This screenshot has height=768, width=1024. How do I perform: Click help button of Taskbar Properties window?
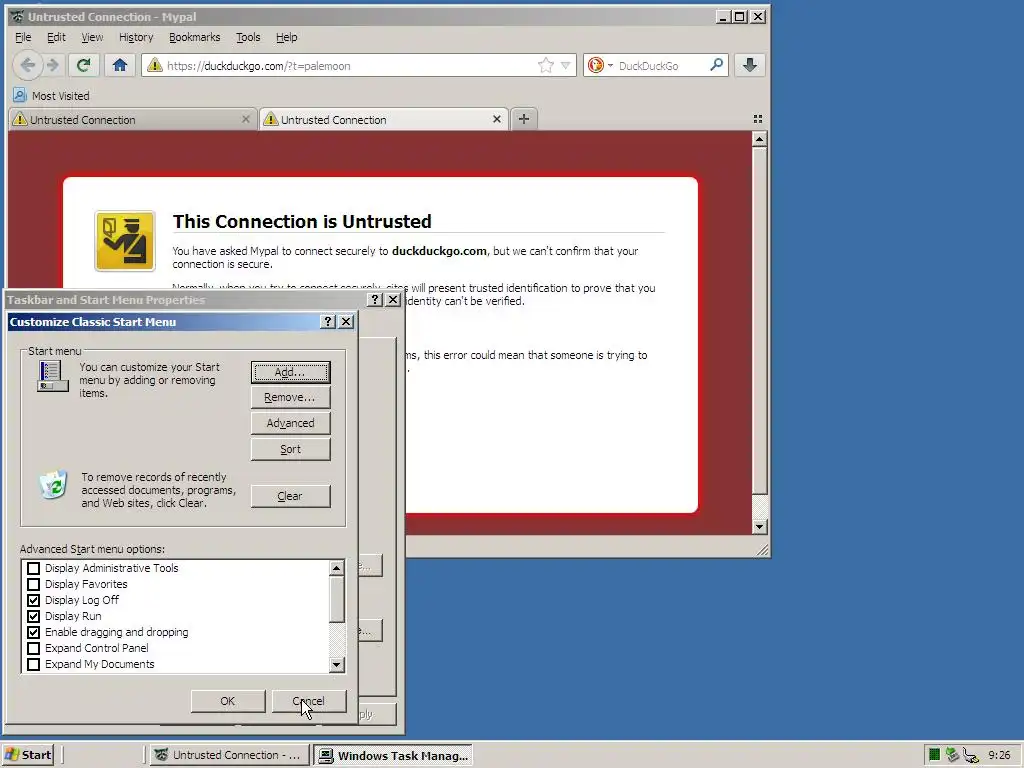tap(374, 300)
